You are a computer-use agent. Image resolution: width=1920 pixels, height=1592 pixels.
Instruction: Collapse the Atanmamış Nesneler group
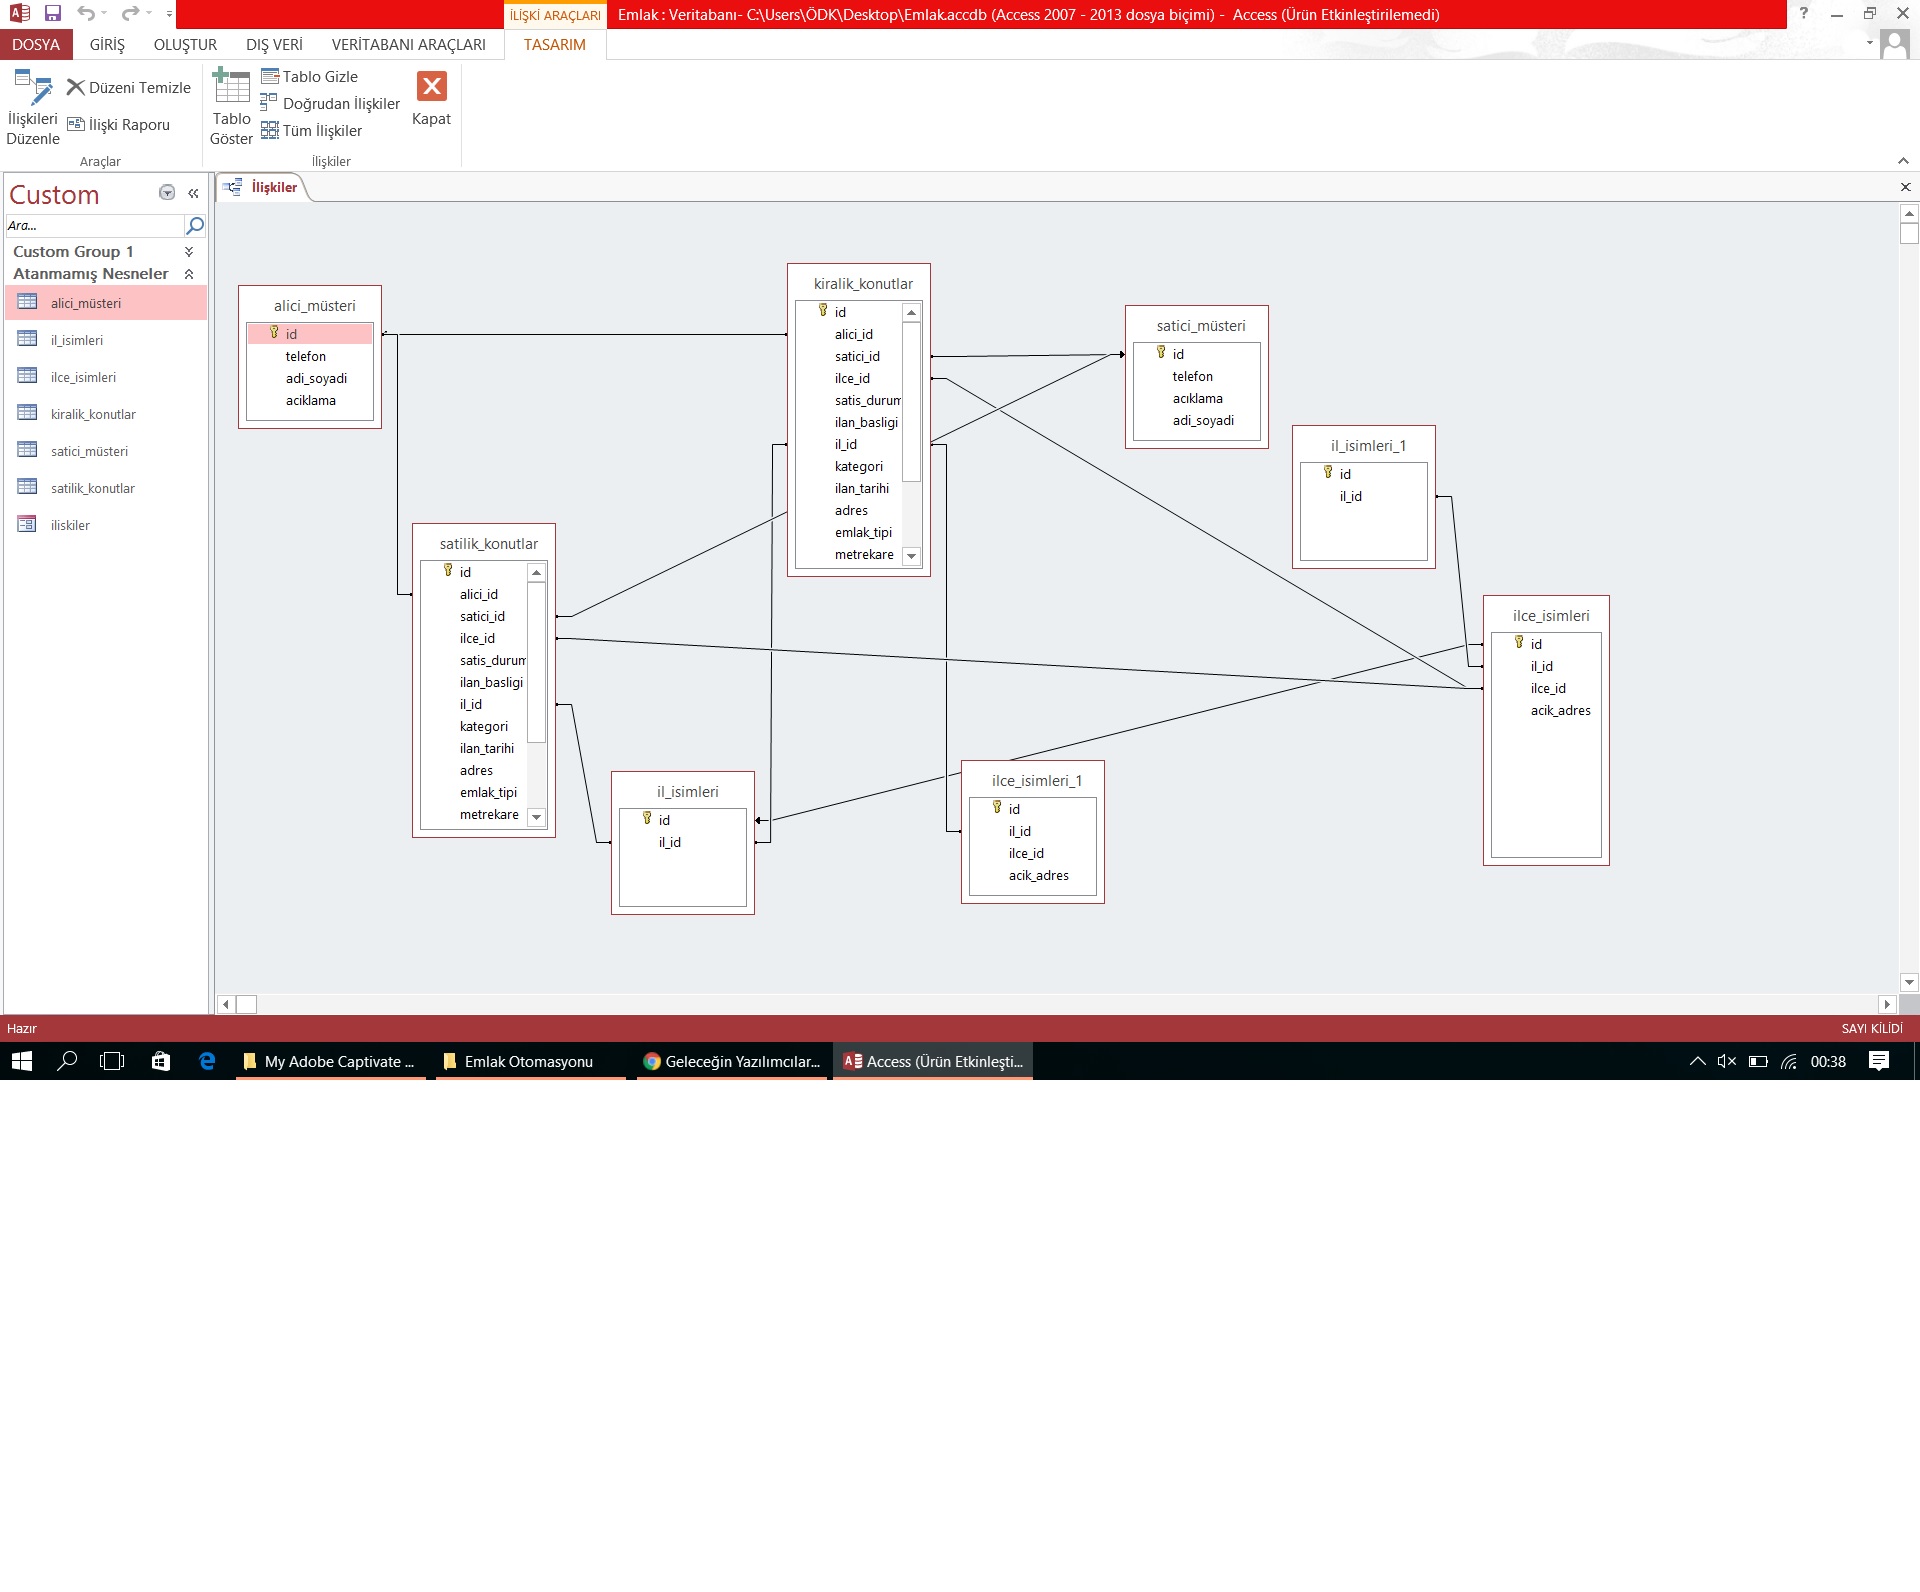(x=189, y=274)
